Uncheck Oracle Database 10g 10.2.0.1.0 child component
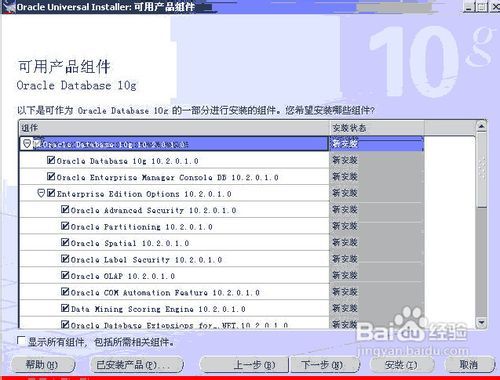The width and height of the screenshot is (500, 380). [51, 160]
